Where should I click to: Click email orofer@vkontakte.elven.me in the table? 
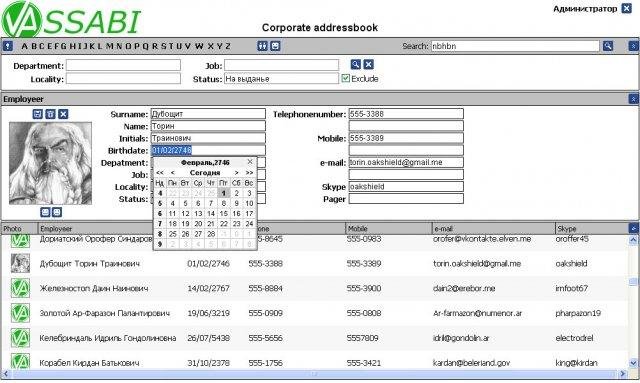click(x=482, y=238)
